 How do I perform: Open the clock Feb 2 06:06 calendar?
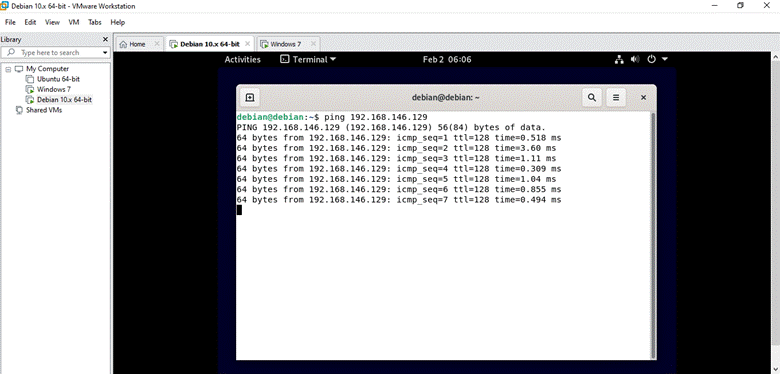(447, 60)
